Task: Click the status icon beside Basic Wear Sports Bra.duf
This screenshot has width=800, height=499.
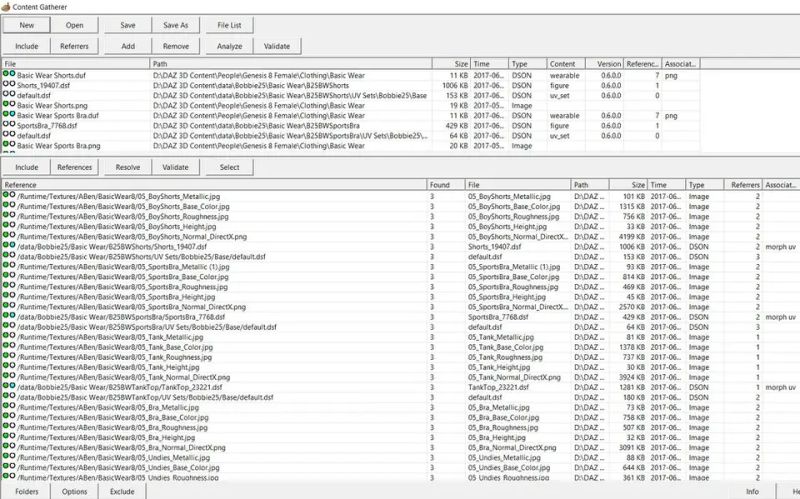Action: click(x=9, y=115)
